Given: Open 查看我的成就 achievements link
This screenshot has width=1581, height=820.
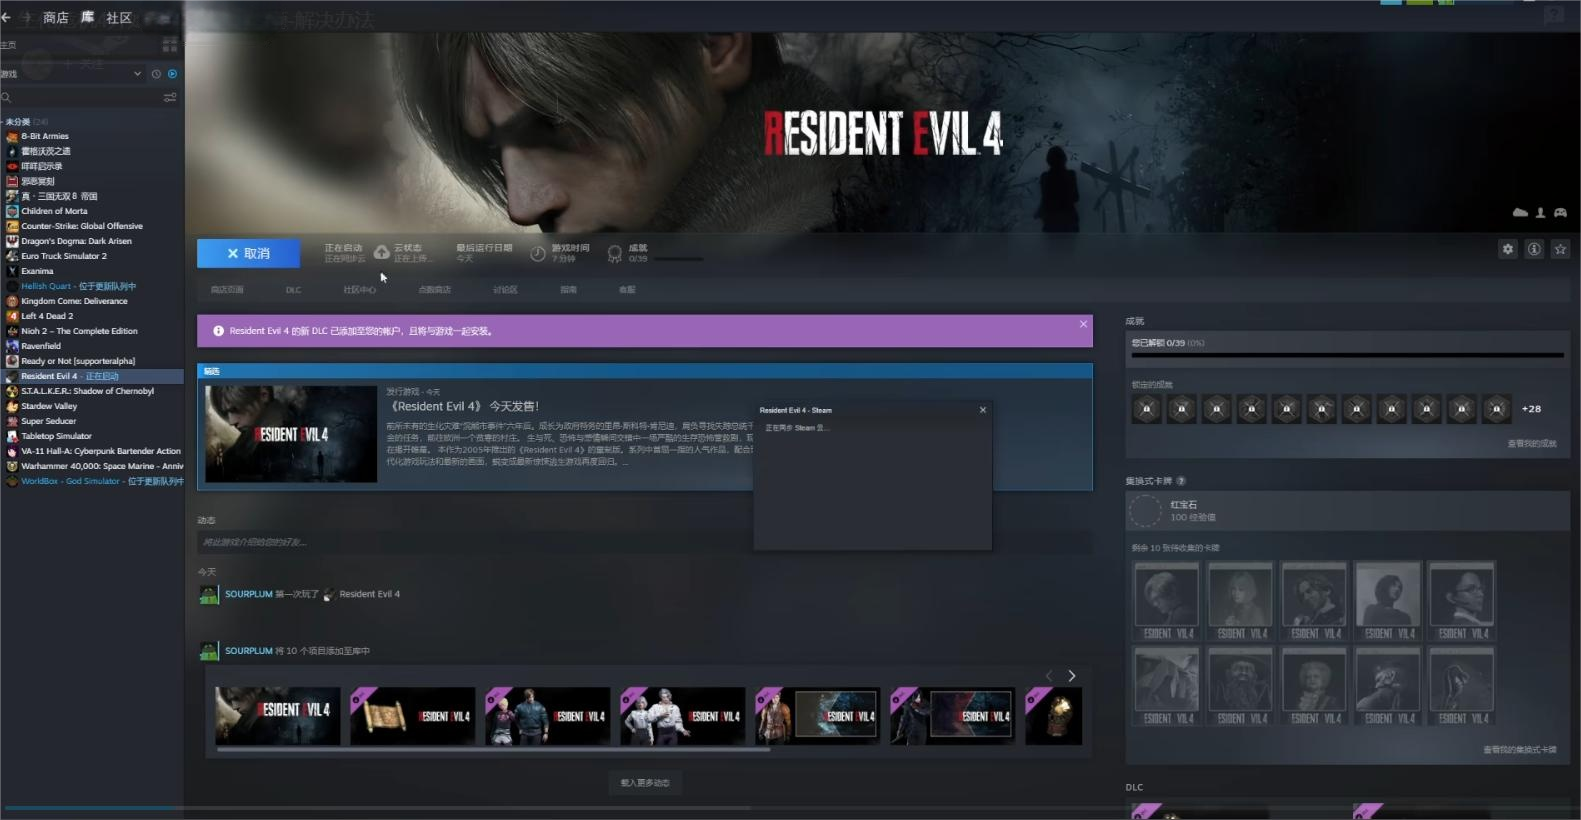Looking at the screenshot, I should (x=1531, y=443).
